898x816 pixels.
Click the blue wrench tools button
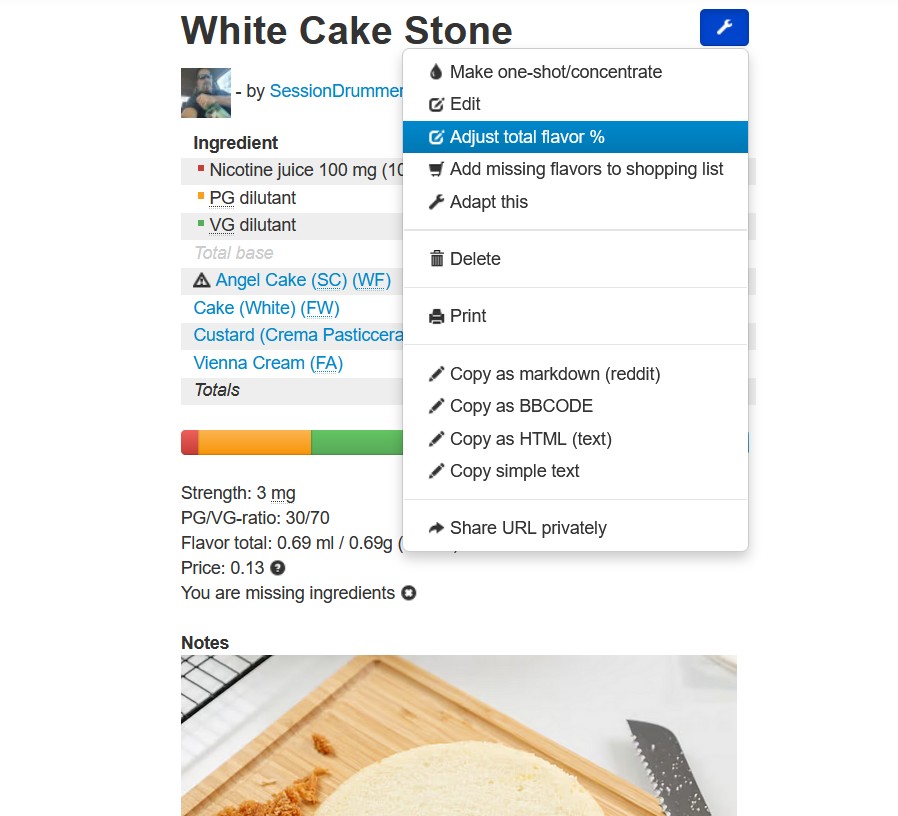pyautogui.click(x=724, y=28)
